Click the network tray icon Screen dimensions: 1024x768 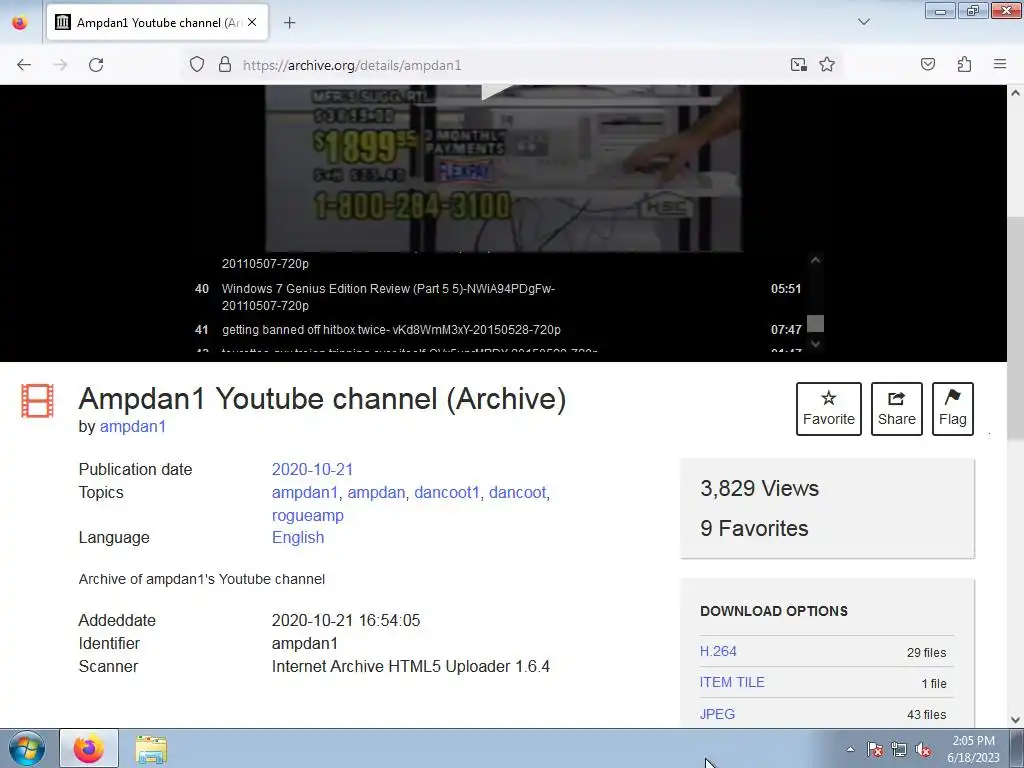(x=899, y=749)
